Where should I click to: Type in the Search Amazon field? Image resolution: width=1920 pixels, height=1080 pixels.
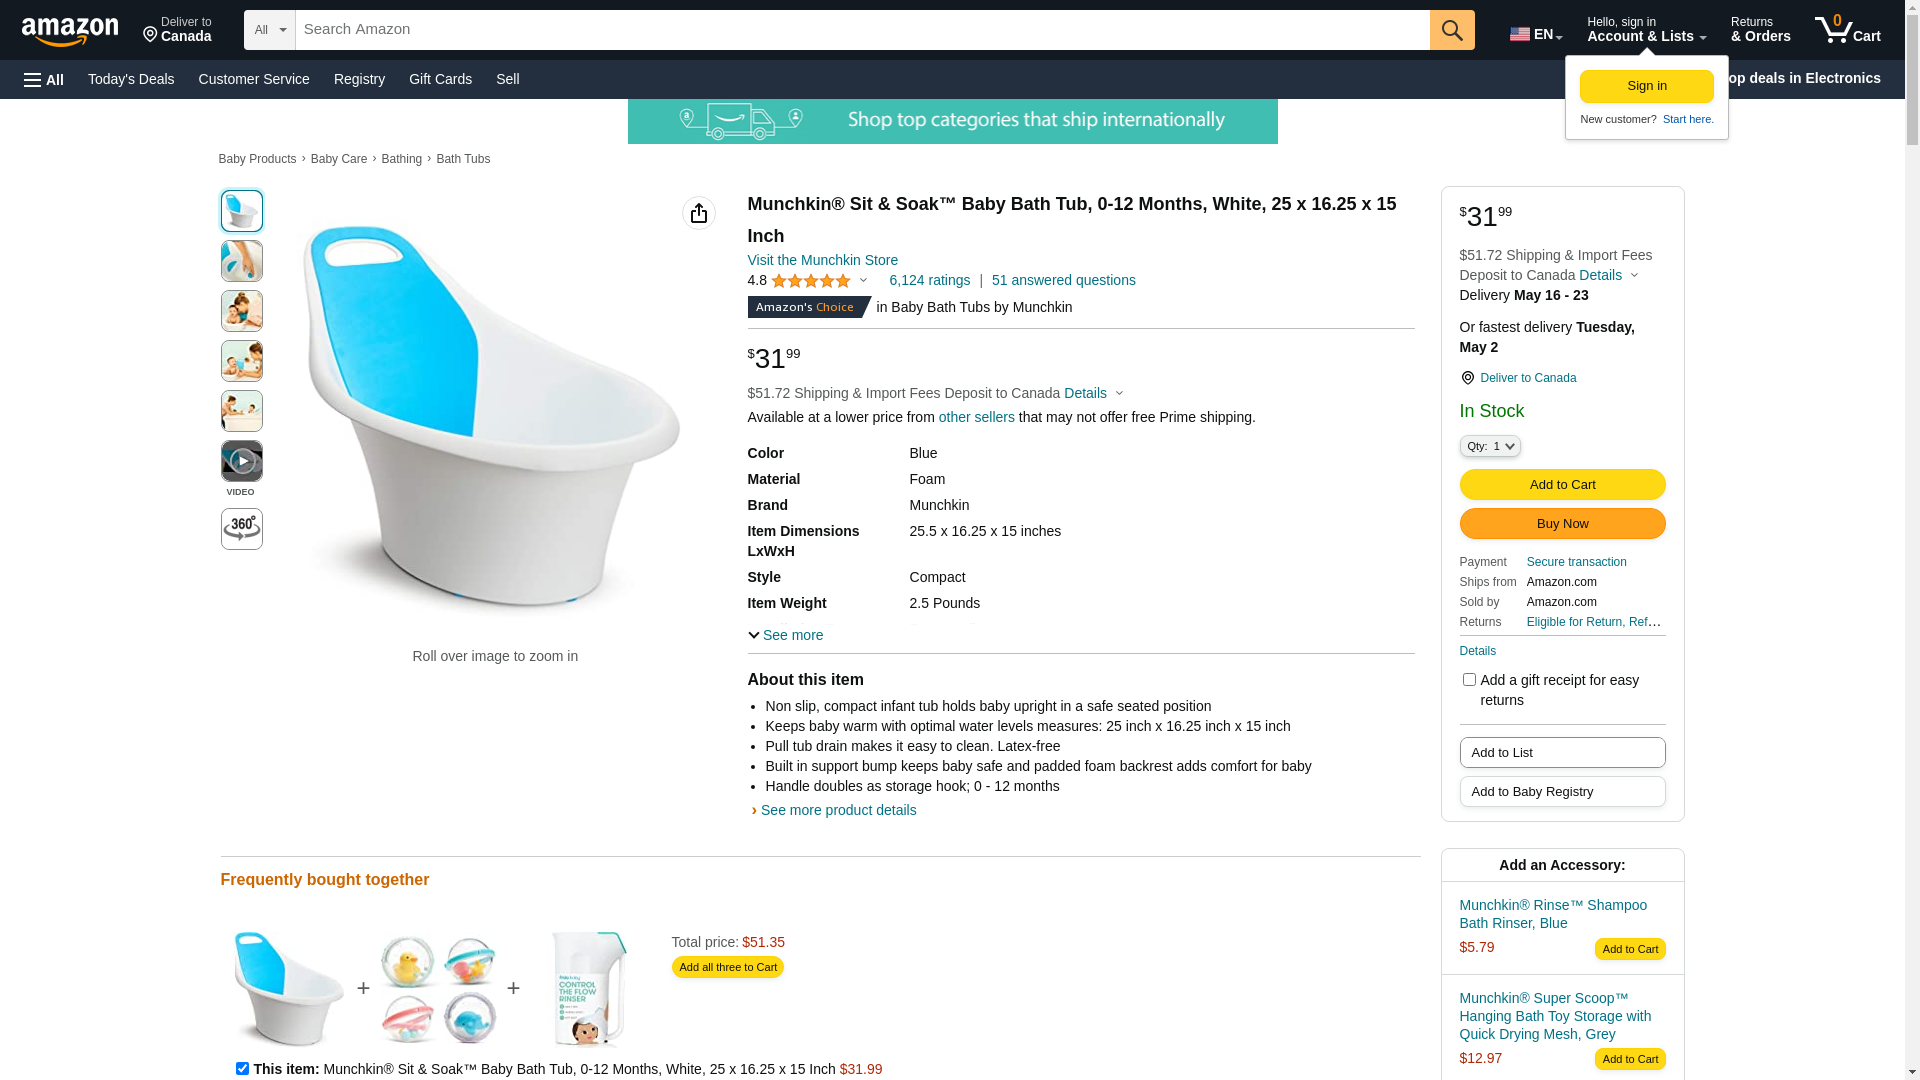point(862,30)
